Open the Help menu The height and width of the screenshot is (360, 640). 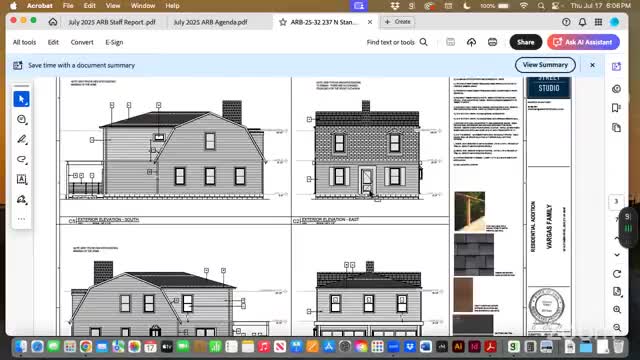click(172, 6)
